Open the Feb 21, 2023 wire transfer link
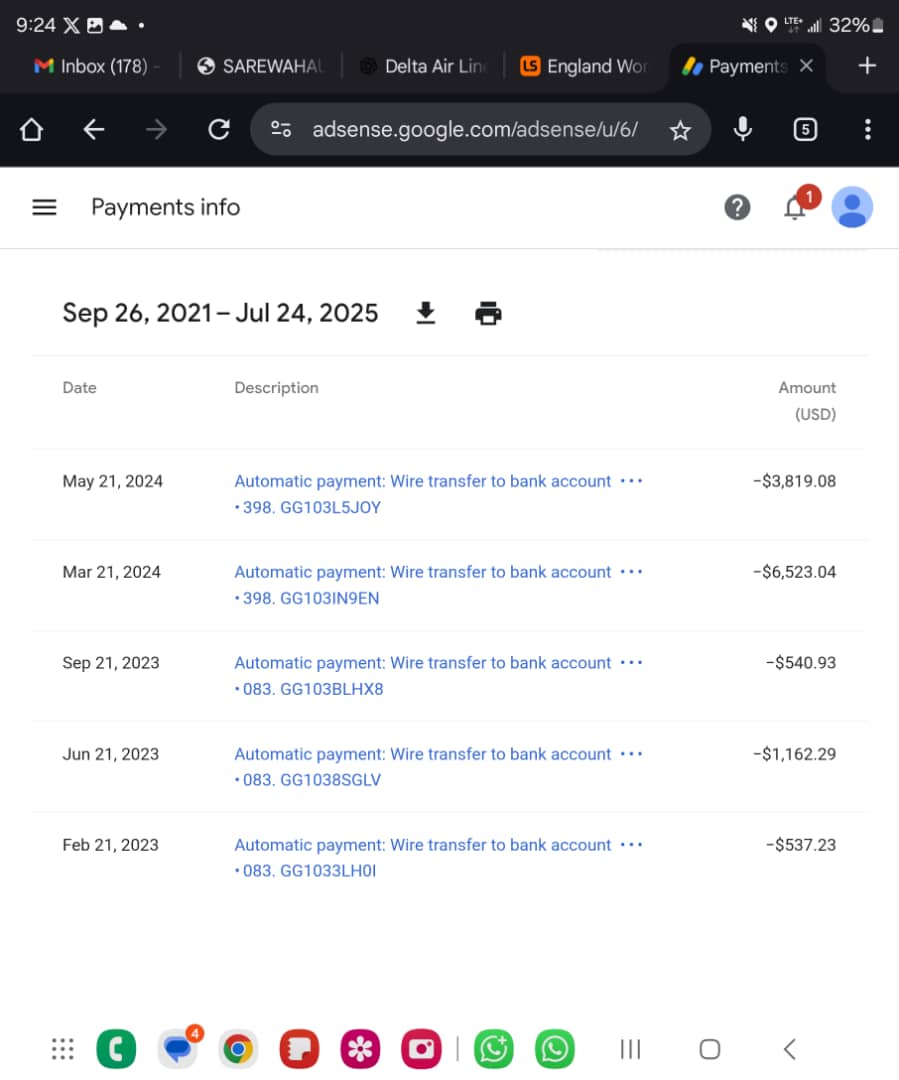The height and width of the screenshot is (1080, 899). [x=422, y=845]
